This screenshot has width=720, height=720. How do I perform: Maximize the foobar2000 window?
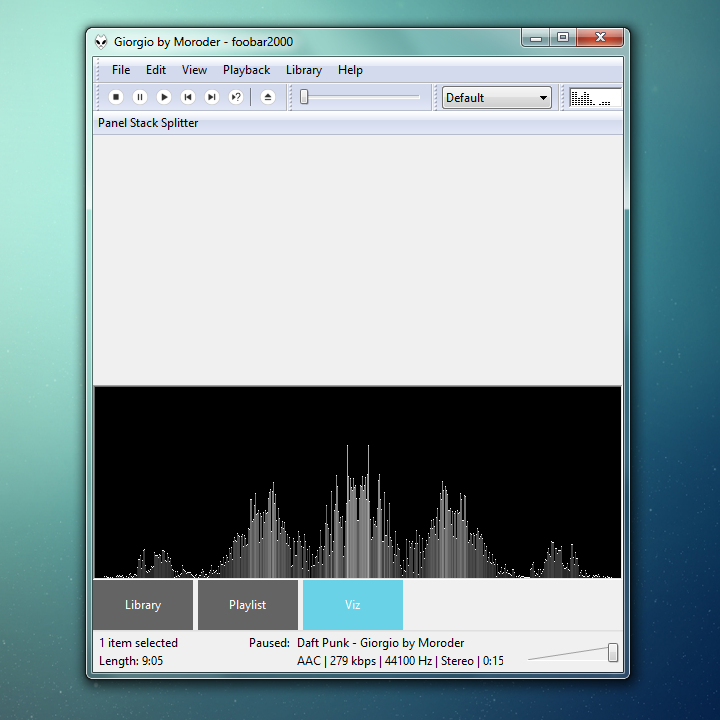click(563, 38)
